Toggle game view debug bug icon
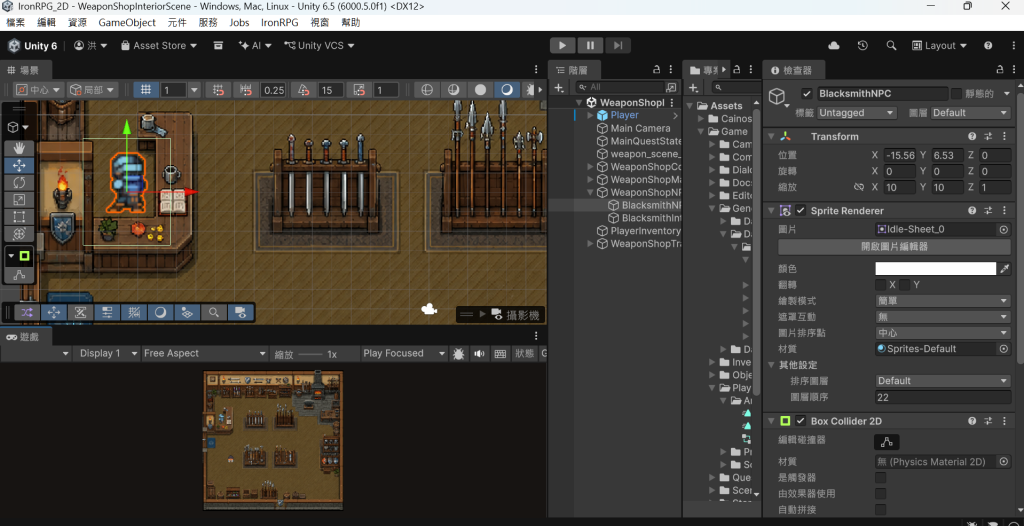Screen dimensions: 1024x526 [458, 353]
